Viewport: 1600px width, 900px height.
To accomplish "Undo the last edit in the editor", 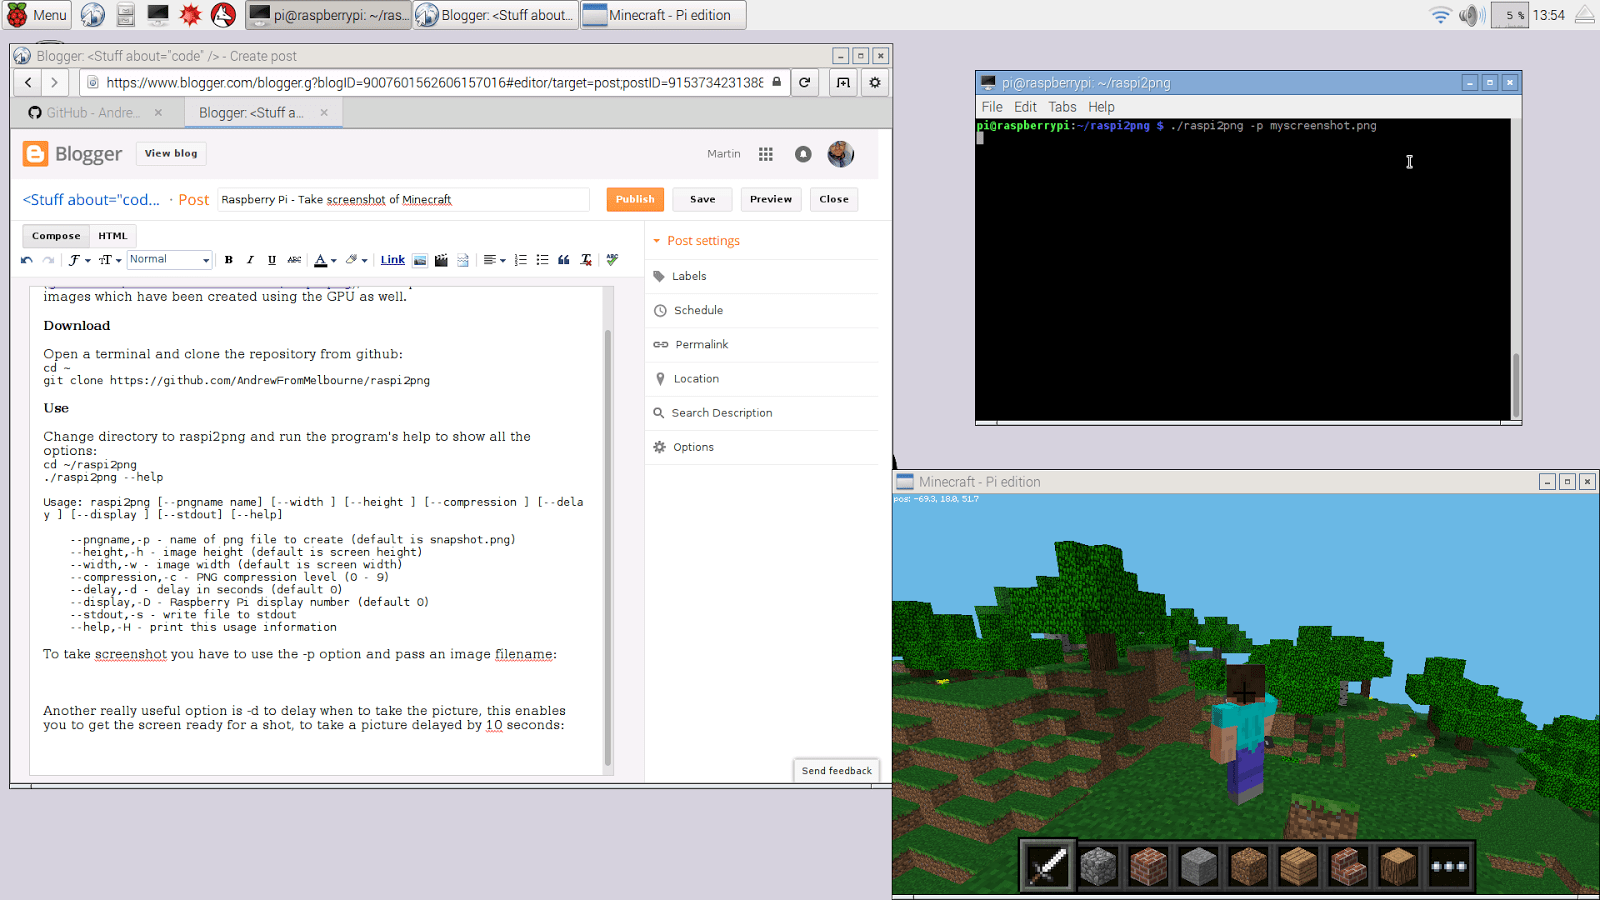I will click(x=26, y=260).
